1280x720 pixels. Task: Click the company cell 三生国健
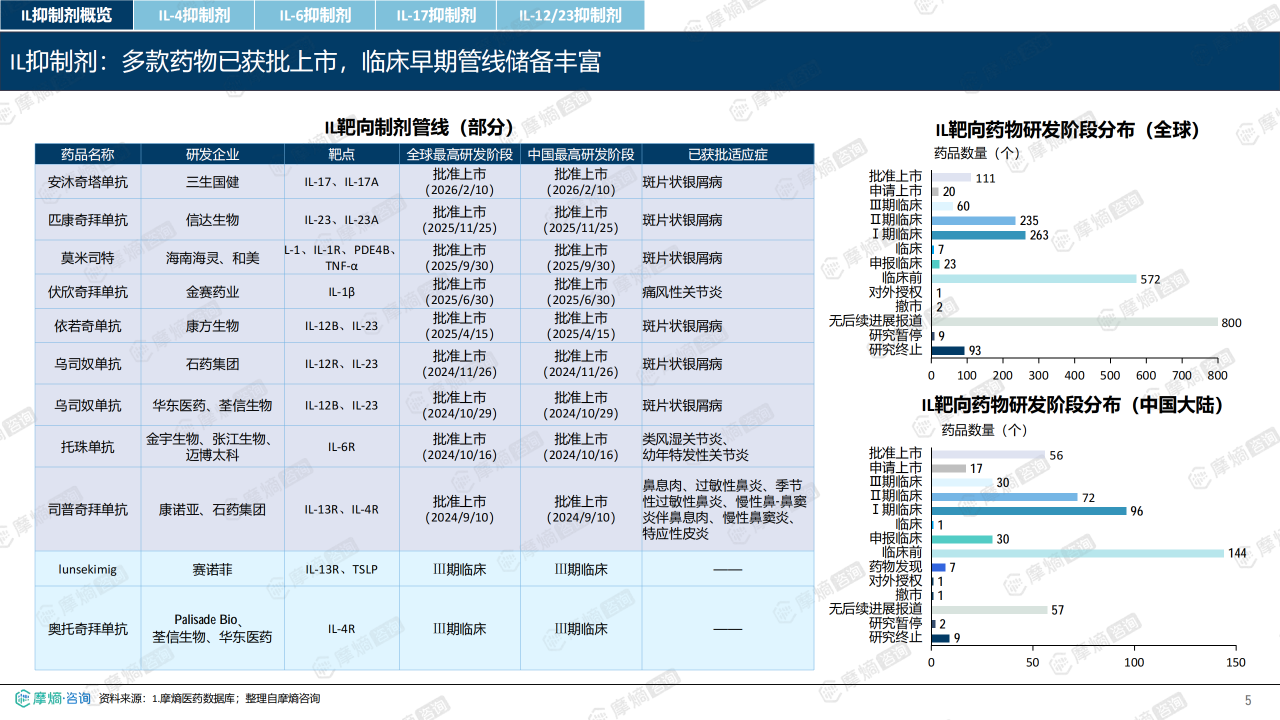[x=212, y=183]
